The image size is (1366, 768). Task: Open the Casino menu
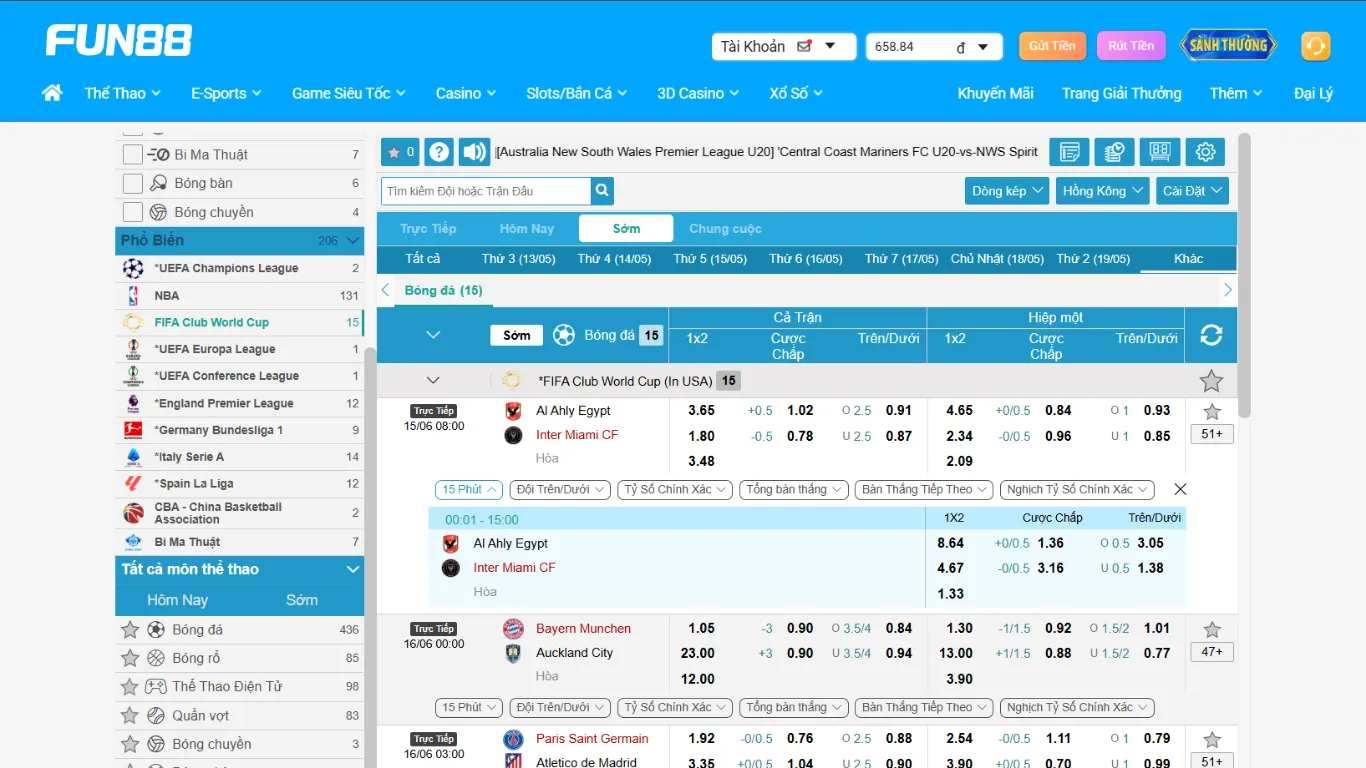click(x=465, y=93)
